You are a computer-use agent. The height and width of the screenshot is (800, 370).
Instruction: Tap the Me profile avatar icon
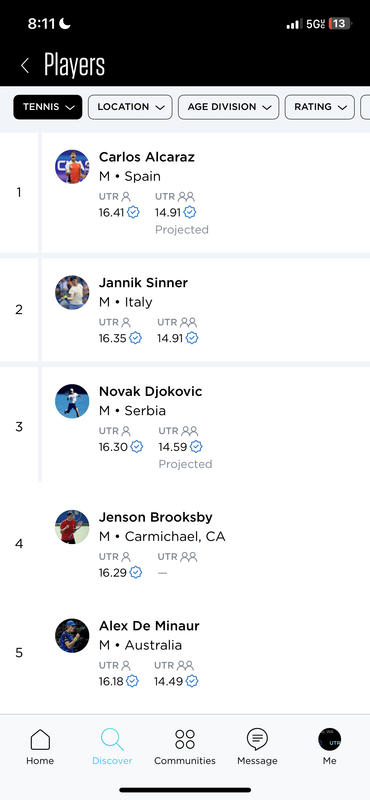tap(330, 739)
